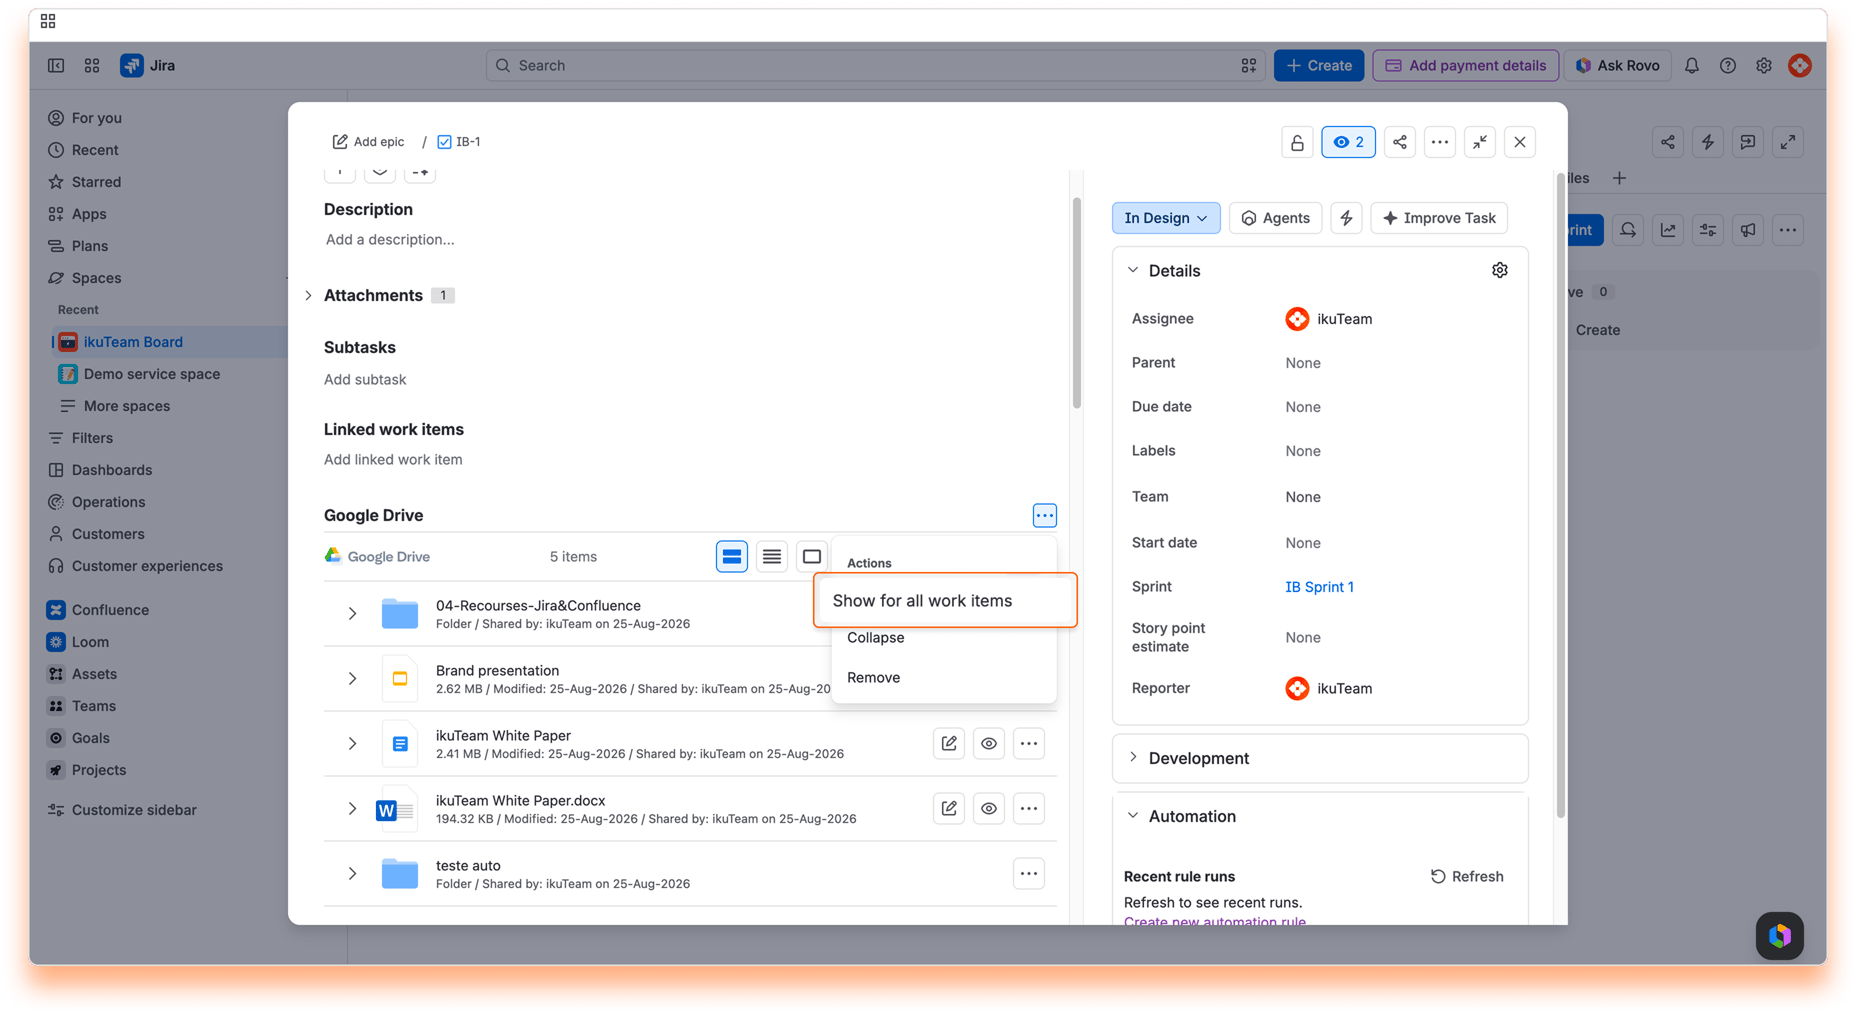The height and width of the screenshot is (1014, 1856).
Task: Preview the ikuTeam White Paper with the eye icon
Action: 989,743
